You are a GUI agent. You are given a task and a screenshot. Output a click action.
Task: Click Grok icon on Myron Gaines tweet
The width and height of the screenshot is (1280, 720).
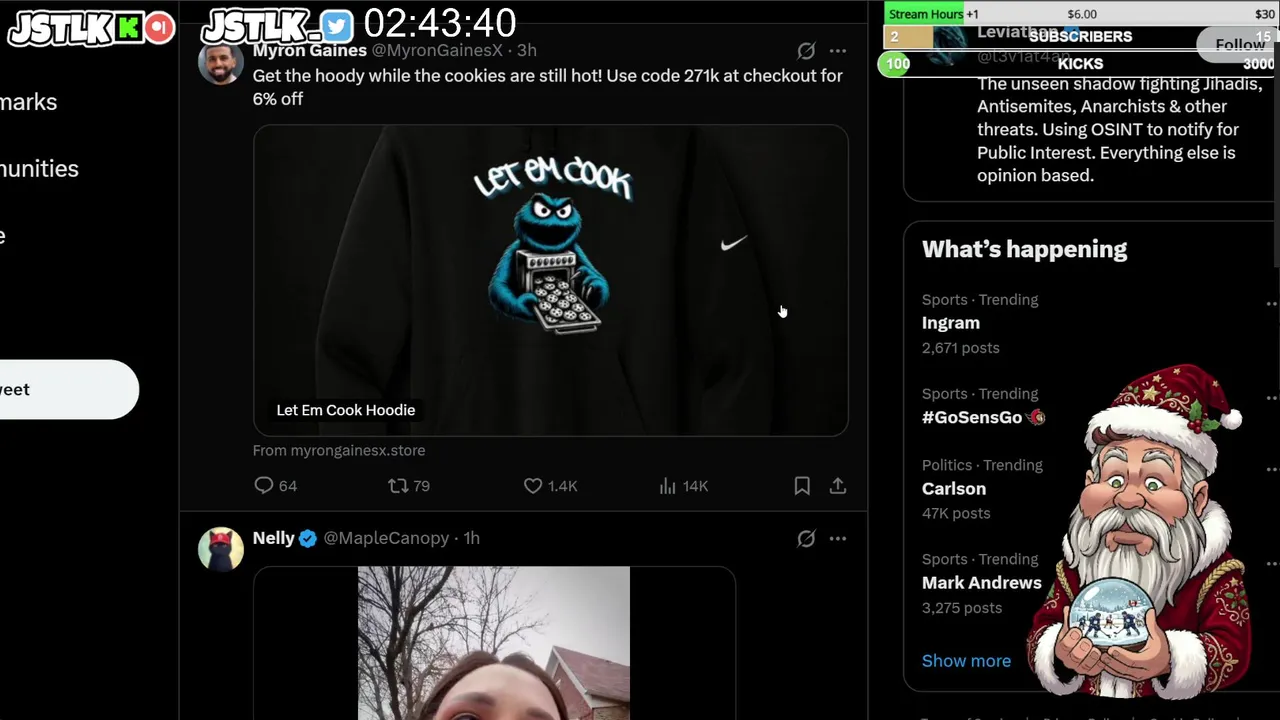click(x=806, y=50)
